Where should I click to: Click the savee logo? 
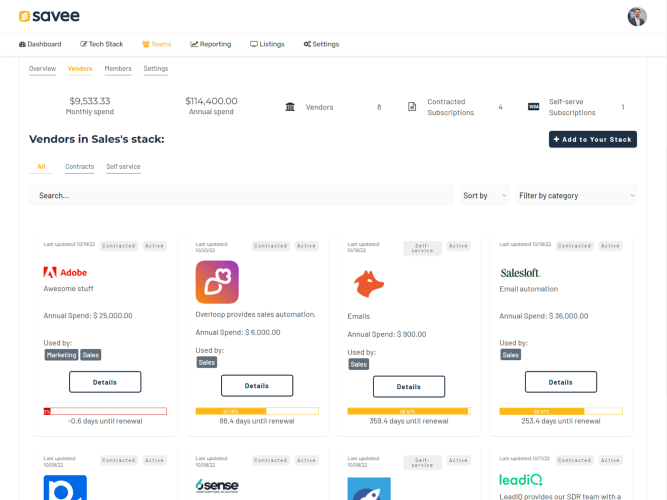click(49, 16)
